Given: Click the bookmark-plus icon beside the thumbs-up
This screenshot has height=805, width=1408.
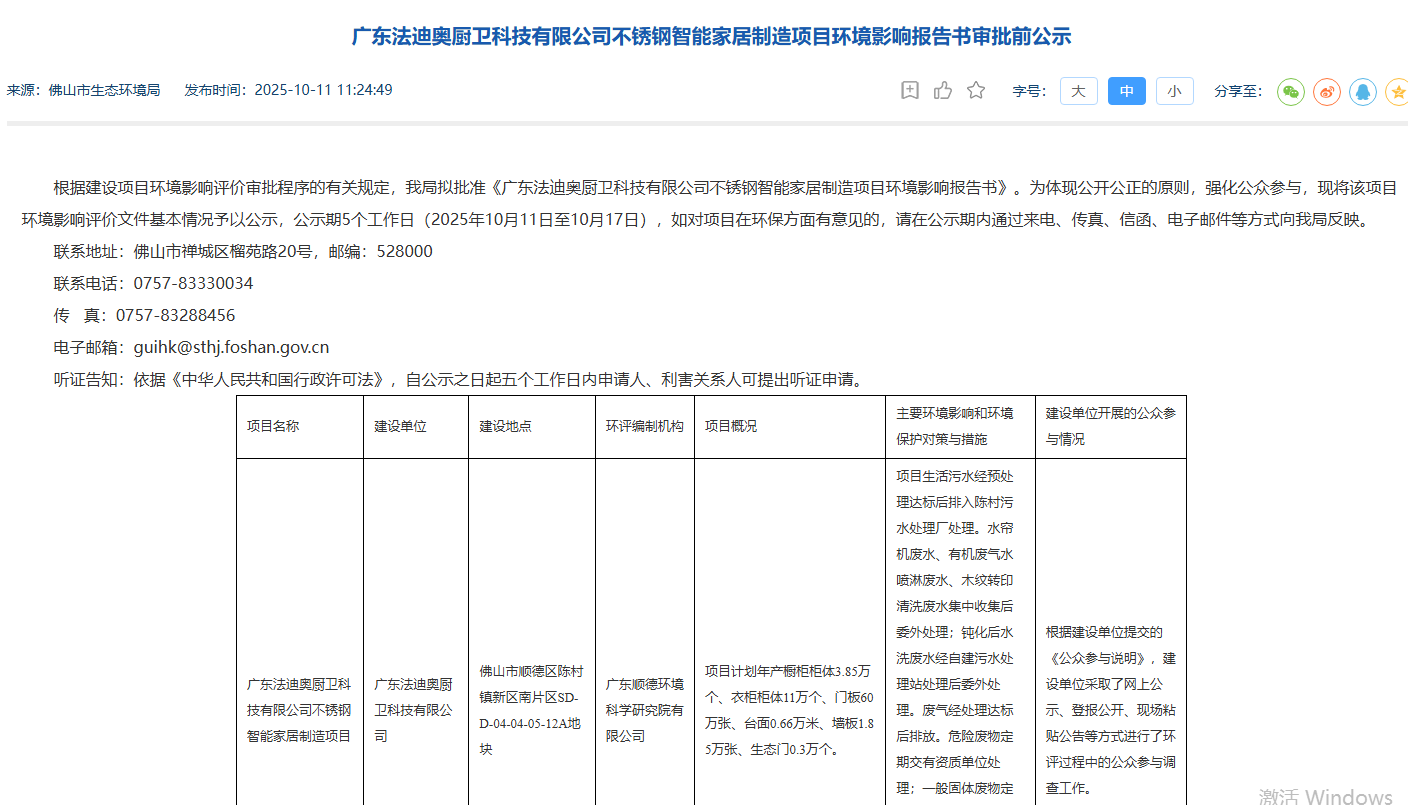Looking at the screenshot, I should click(910, 91).
